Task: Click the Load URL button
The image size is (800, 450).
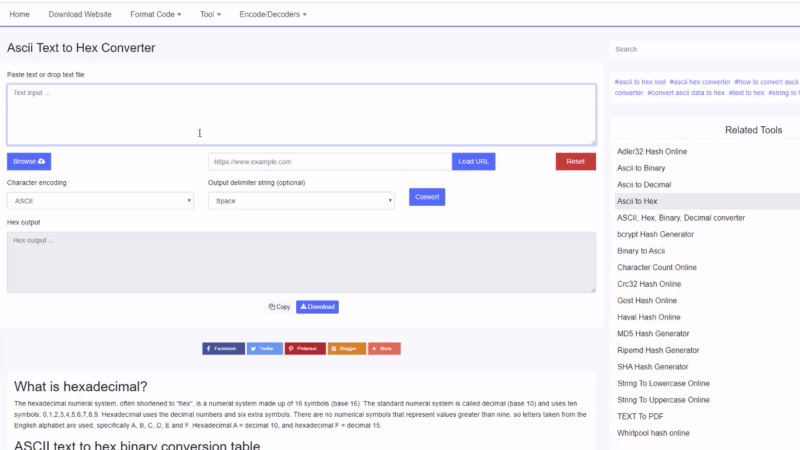Action: (473, 161)
